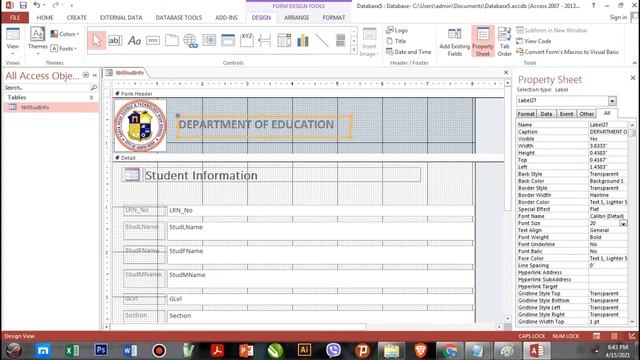Select the DEPARTMENT OF EDUCATION label
This screenshot has width=640, height=360.
pyautogui.click(x=264, y=126)
